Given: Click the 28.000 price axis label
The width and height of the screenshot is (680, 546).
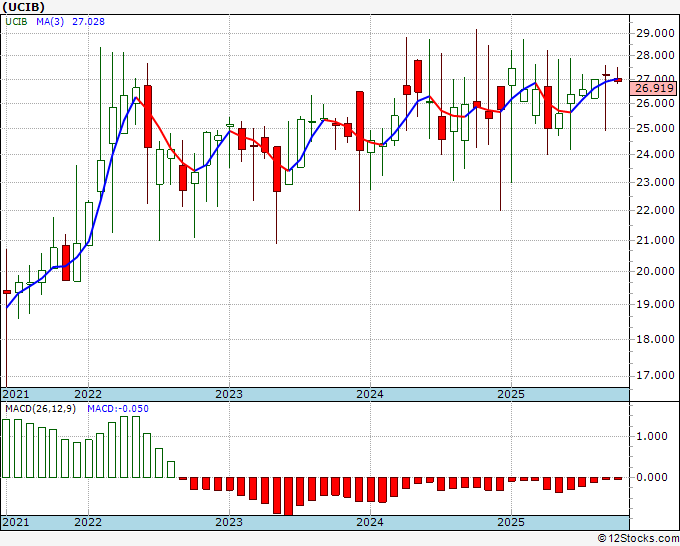Looking at the screenshot, I should tap(655, 55).
